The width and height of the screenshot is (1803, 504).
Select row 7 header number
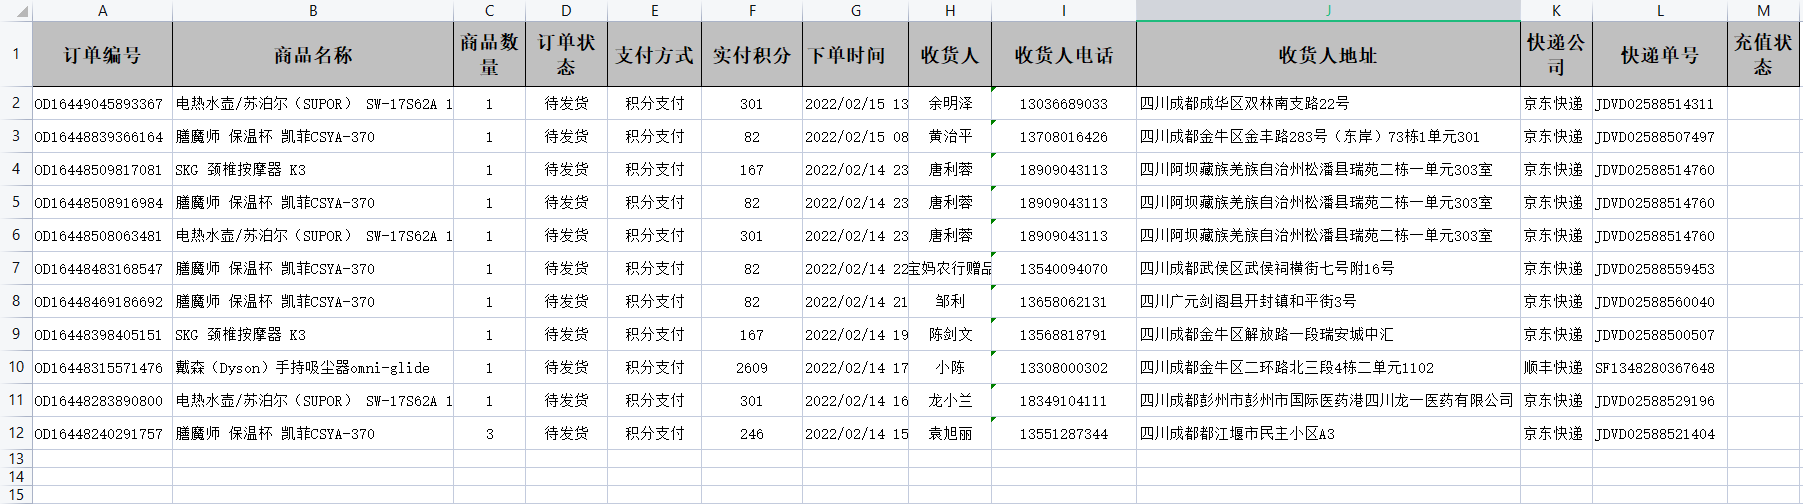click(x=16, y=268)
